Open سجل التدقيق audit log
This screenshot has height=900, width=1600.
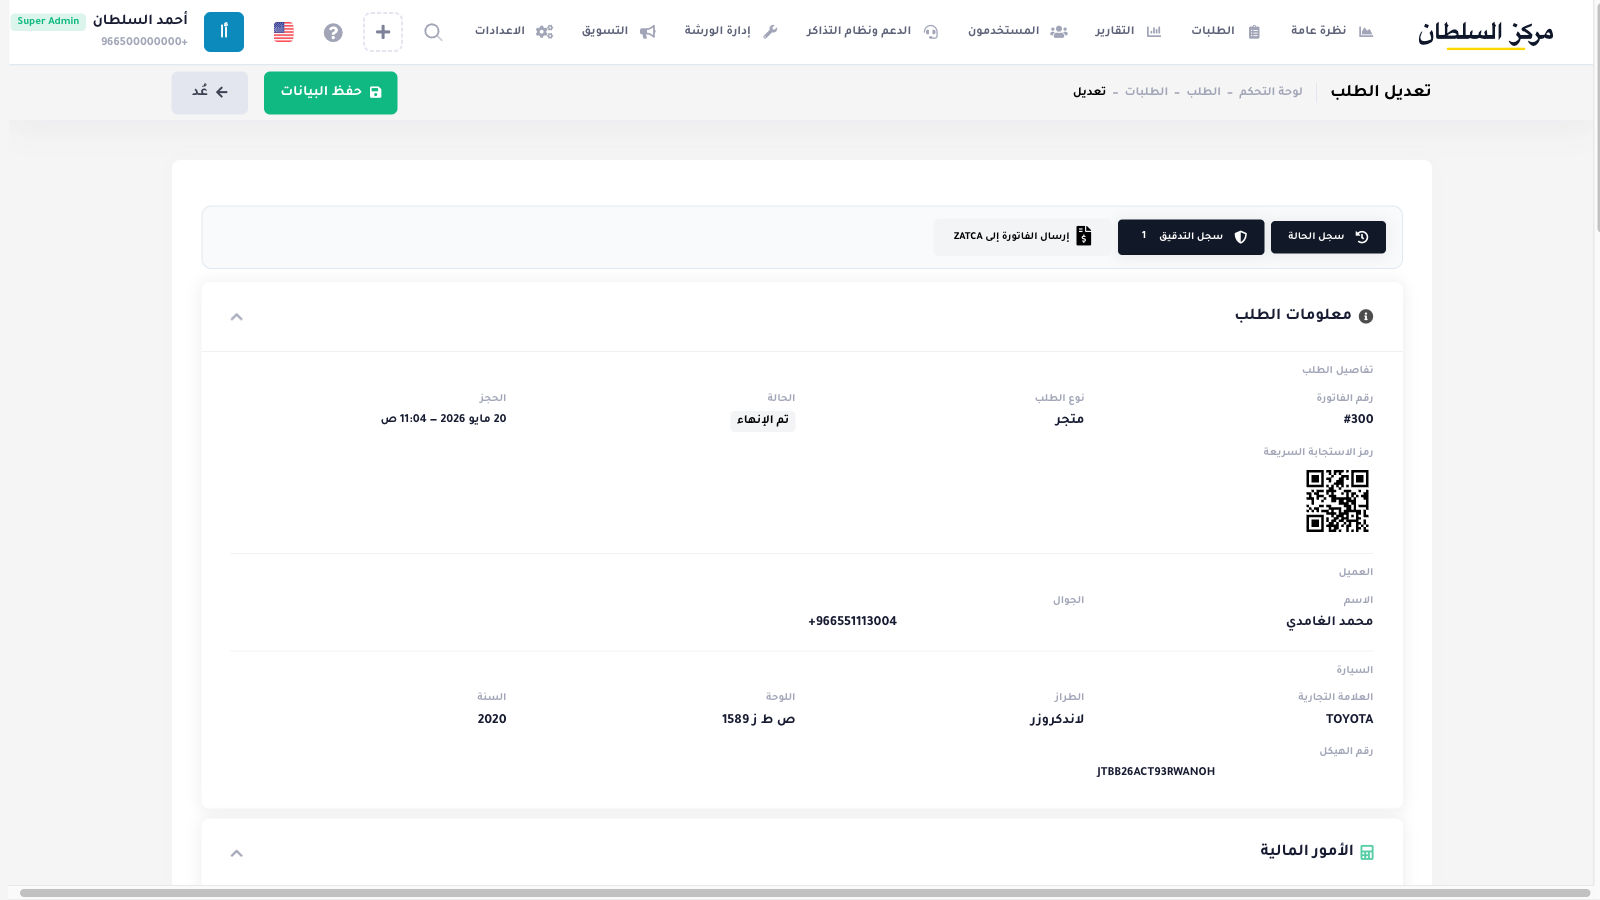pyautogui.click(x=1191, y=237)
